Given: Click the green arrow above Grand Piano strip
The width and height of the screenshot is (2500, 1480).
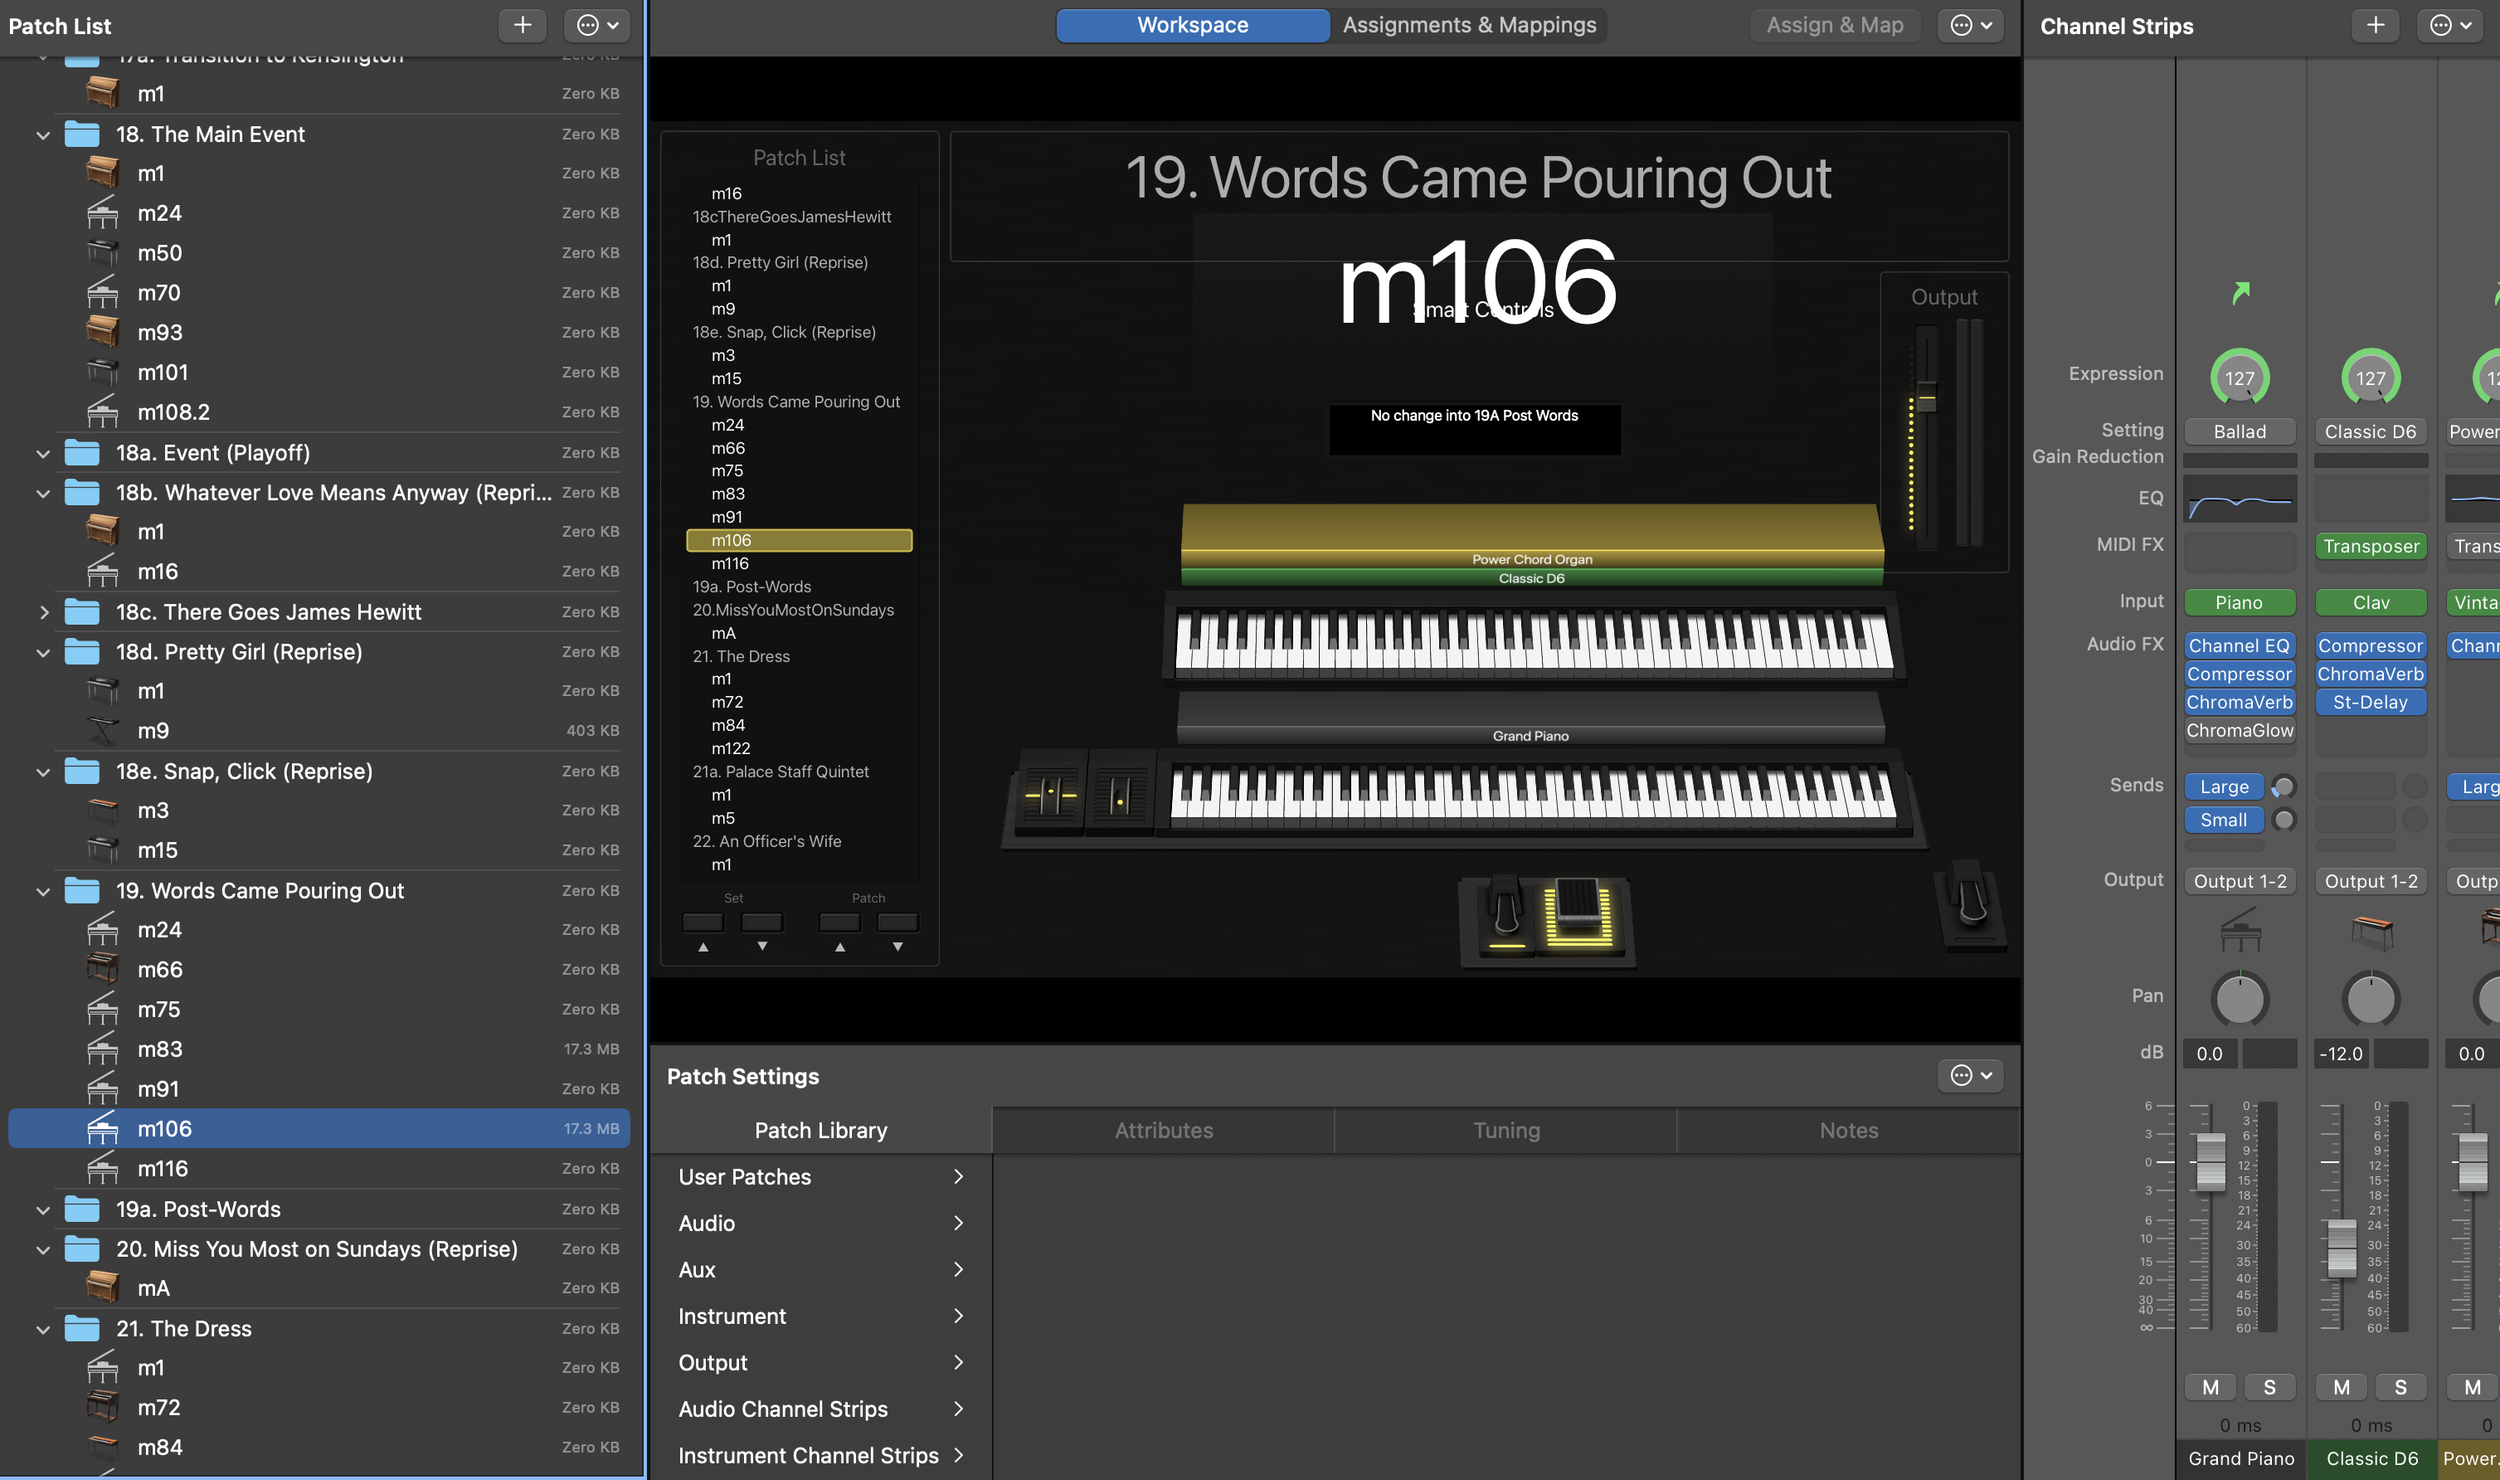Looking at the screenshot, I should (x=2241, y=292).
